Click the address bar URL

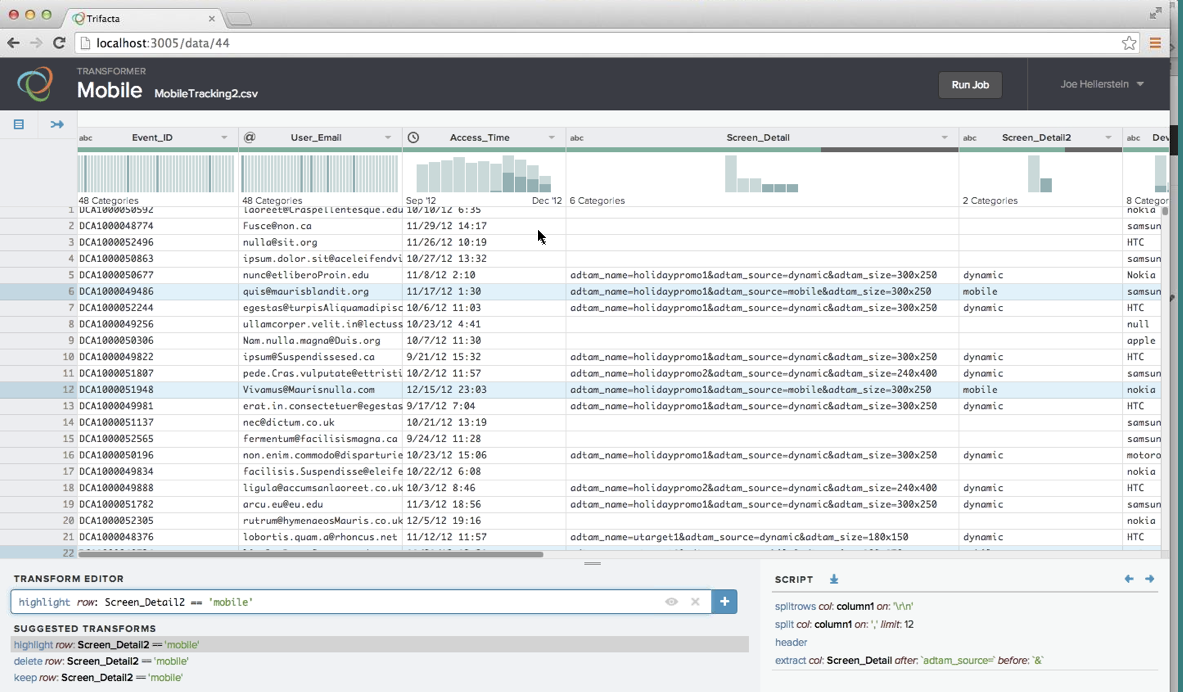coord(162,43)
